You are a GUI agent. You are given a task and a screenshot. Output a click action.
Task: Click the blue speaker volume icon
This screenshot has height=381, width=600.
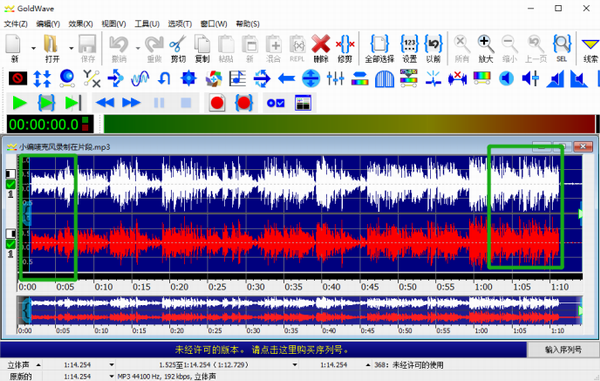click(x=506, y=78)
